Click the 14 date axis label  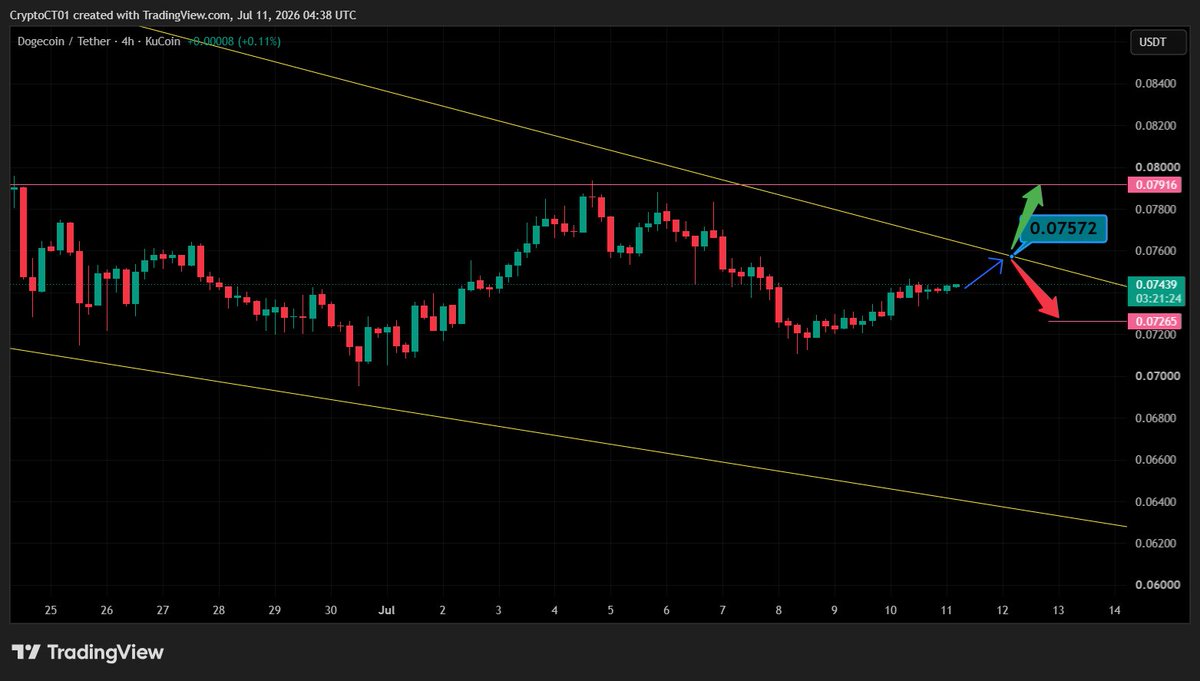click(1114, 609)
